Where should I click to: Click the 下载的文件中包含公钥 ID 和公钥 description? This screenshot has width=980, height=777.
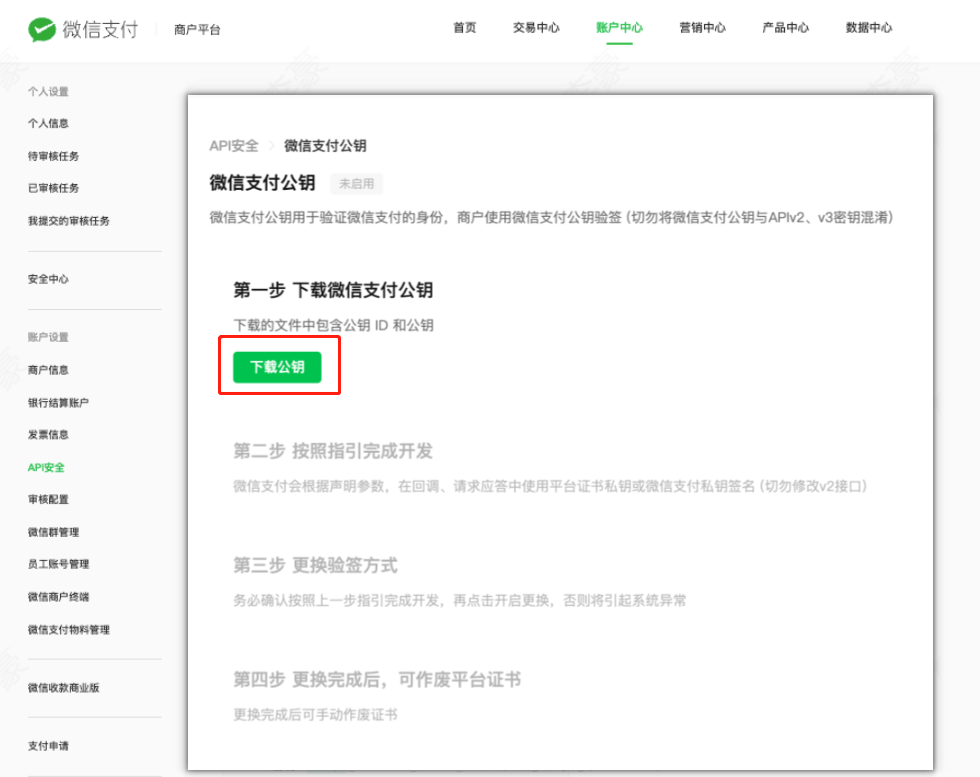point(333,325)
